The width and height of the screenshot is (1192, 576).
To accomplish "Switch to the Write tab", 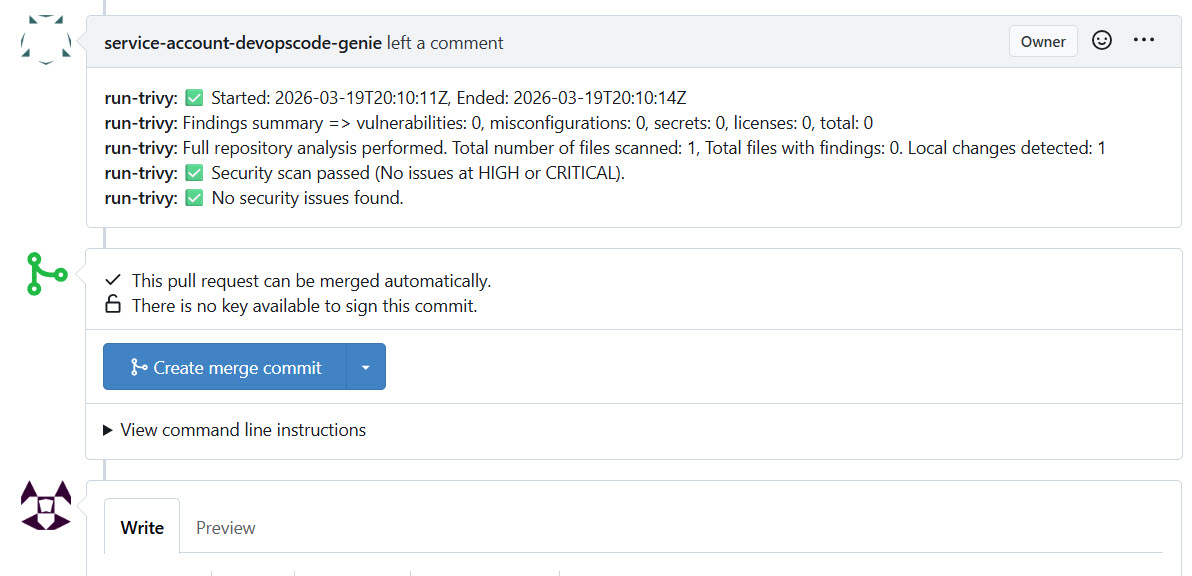I will click(142, 527).
